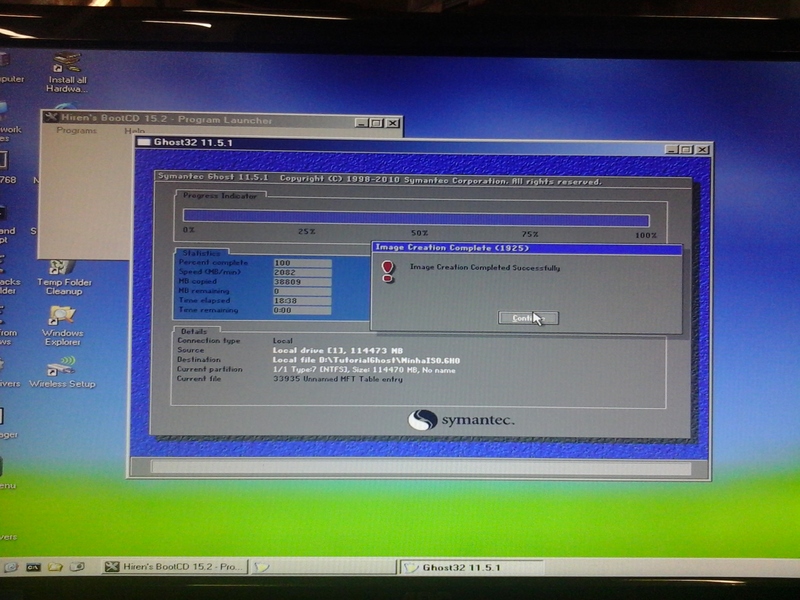Image resolution: width=800 pixels, height=600 pixels.
Task: Click the Time elapsed value field
Action: coord(301,300)
